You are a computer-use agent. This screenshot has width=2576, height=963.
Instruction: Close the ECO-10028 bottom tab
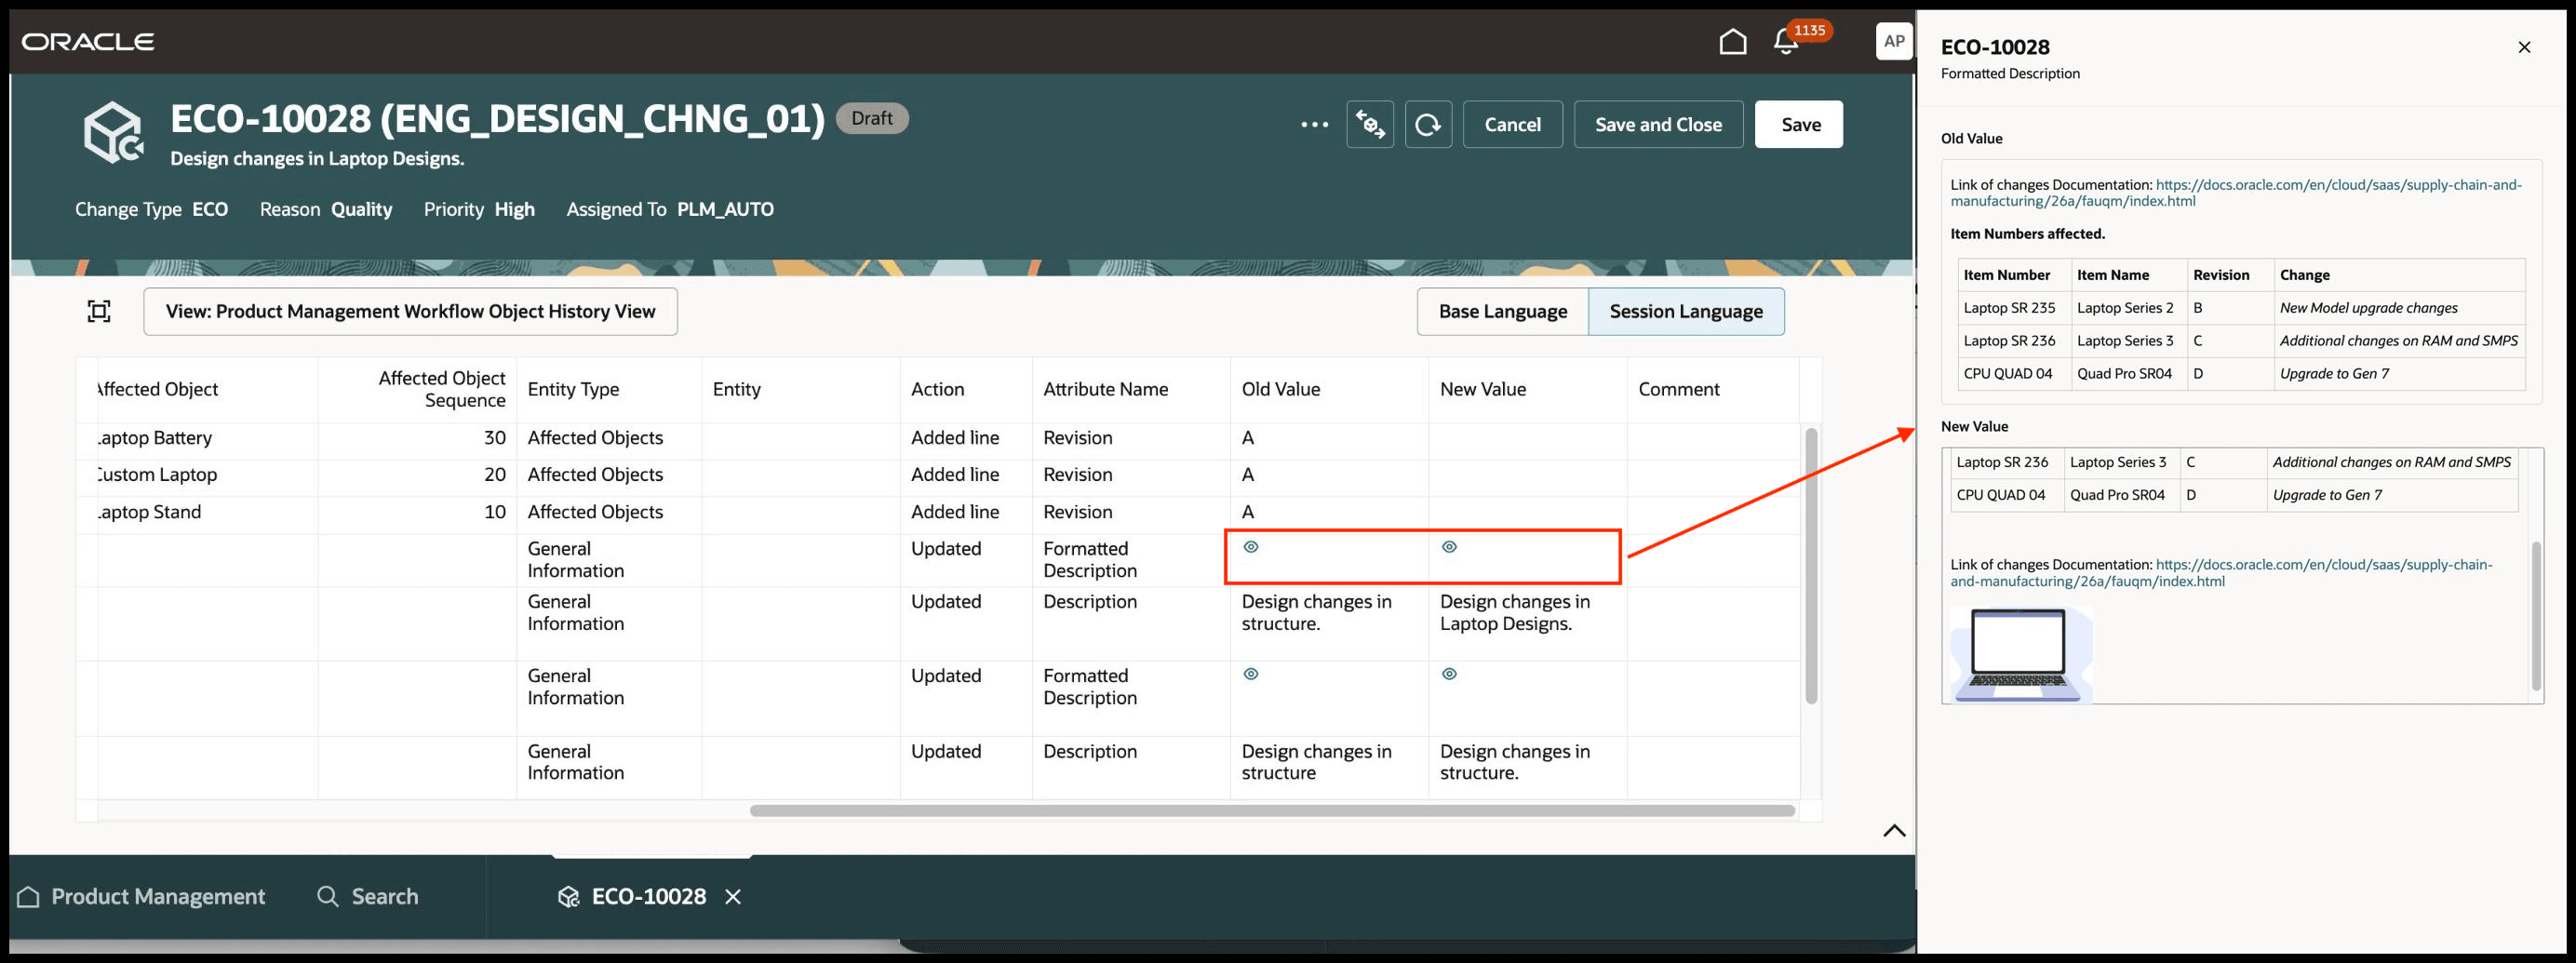(x=733, y=897)
